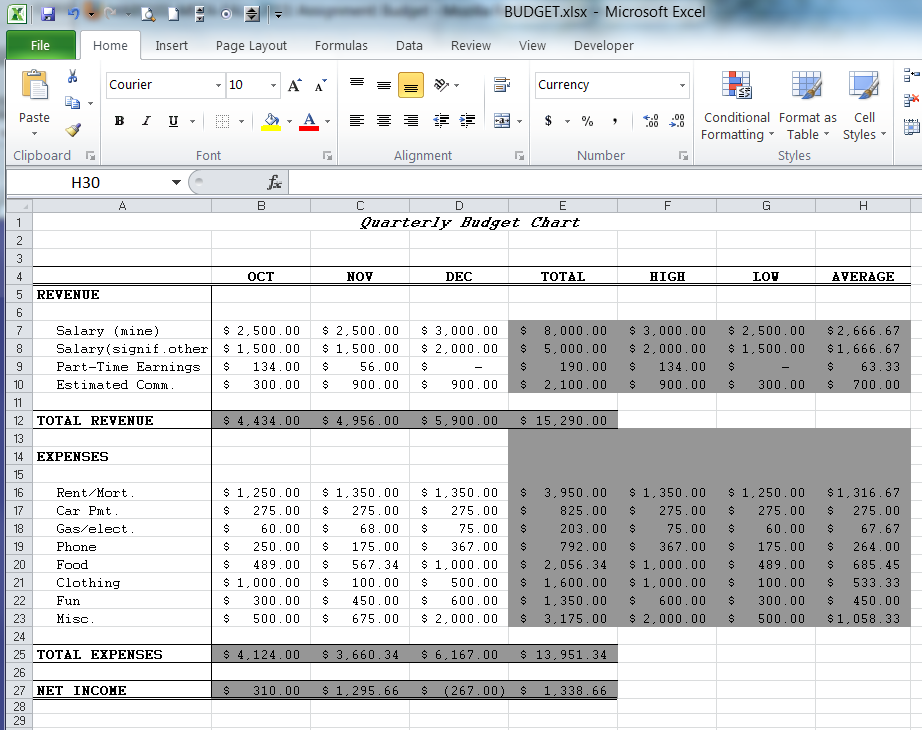This screenshot has height=730, width=922.
Task: Toggle Bottom Align highlighted icon
Action: tap(411, 85)
